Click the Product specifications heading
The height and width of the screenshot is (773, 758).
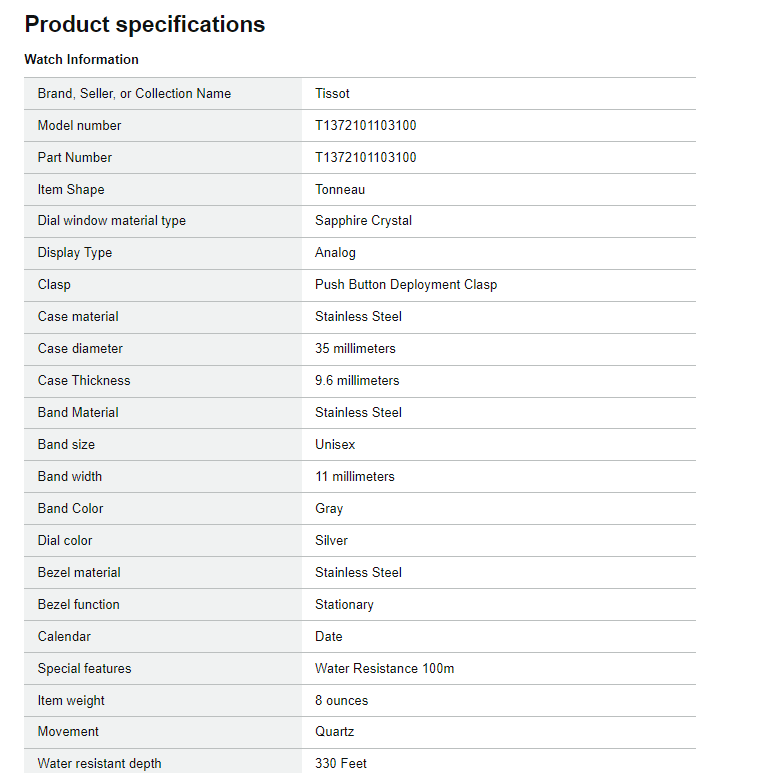tap(144, 25)
